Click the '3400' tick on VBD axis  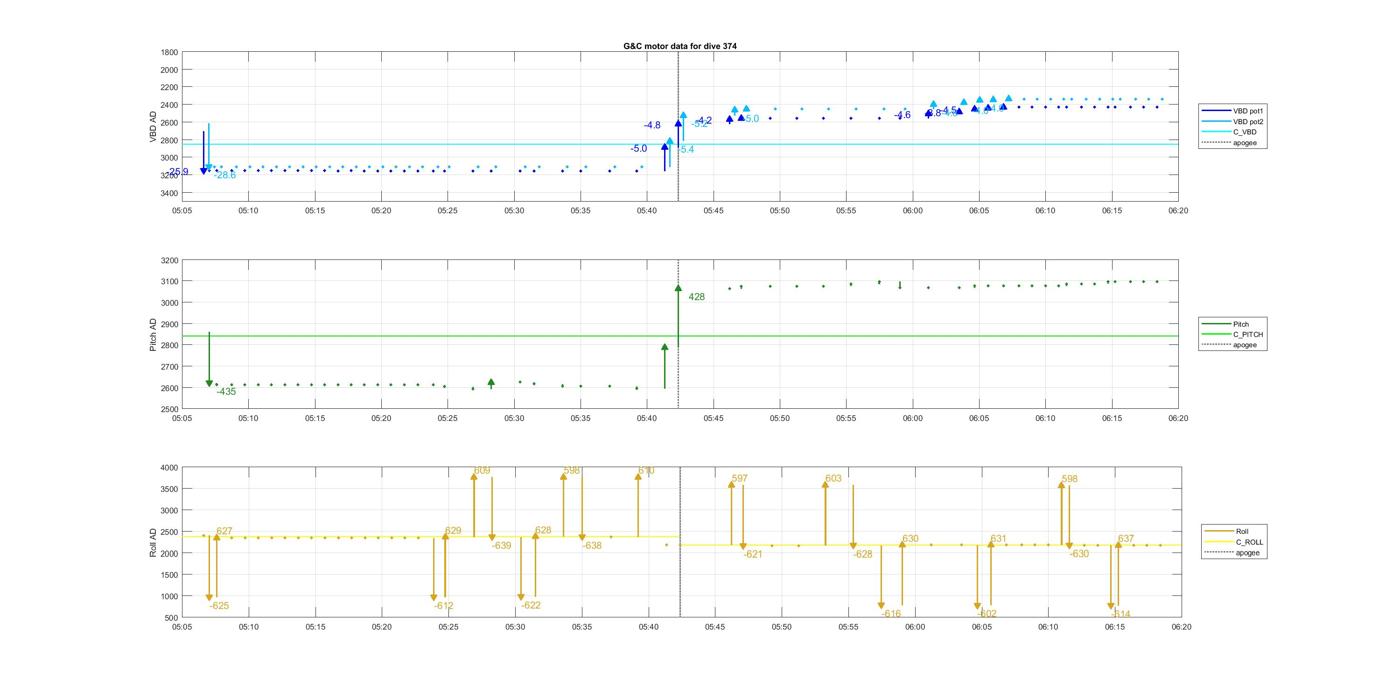169,192
